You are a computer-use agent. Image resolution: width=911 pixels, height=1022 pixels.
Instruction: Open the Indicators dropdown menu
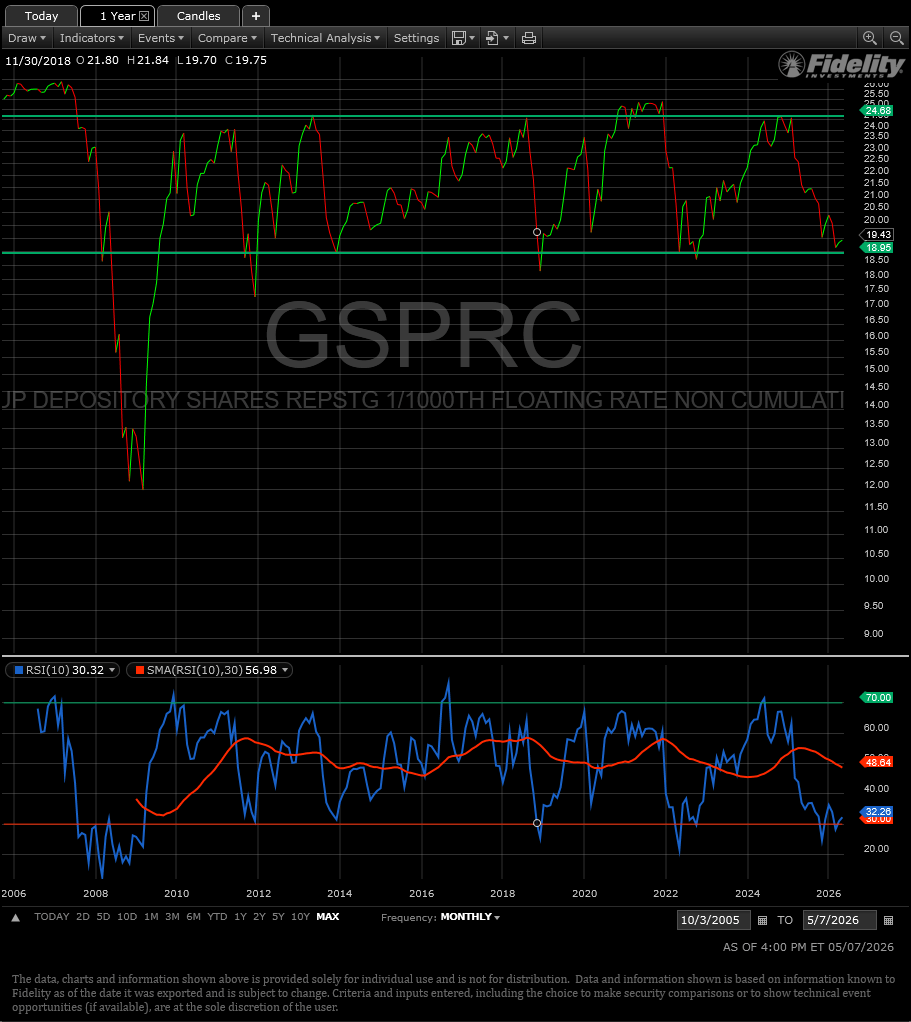coord(91,38)
